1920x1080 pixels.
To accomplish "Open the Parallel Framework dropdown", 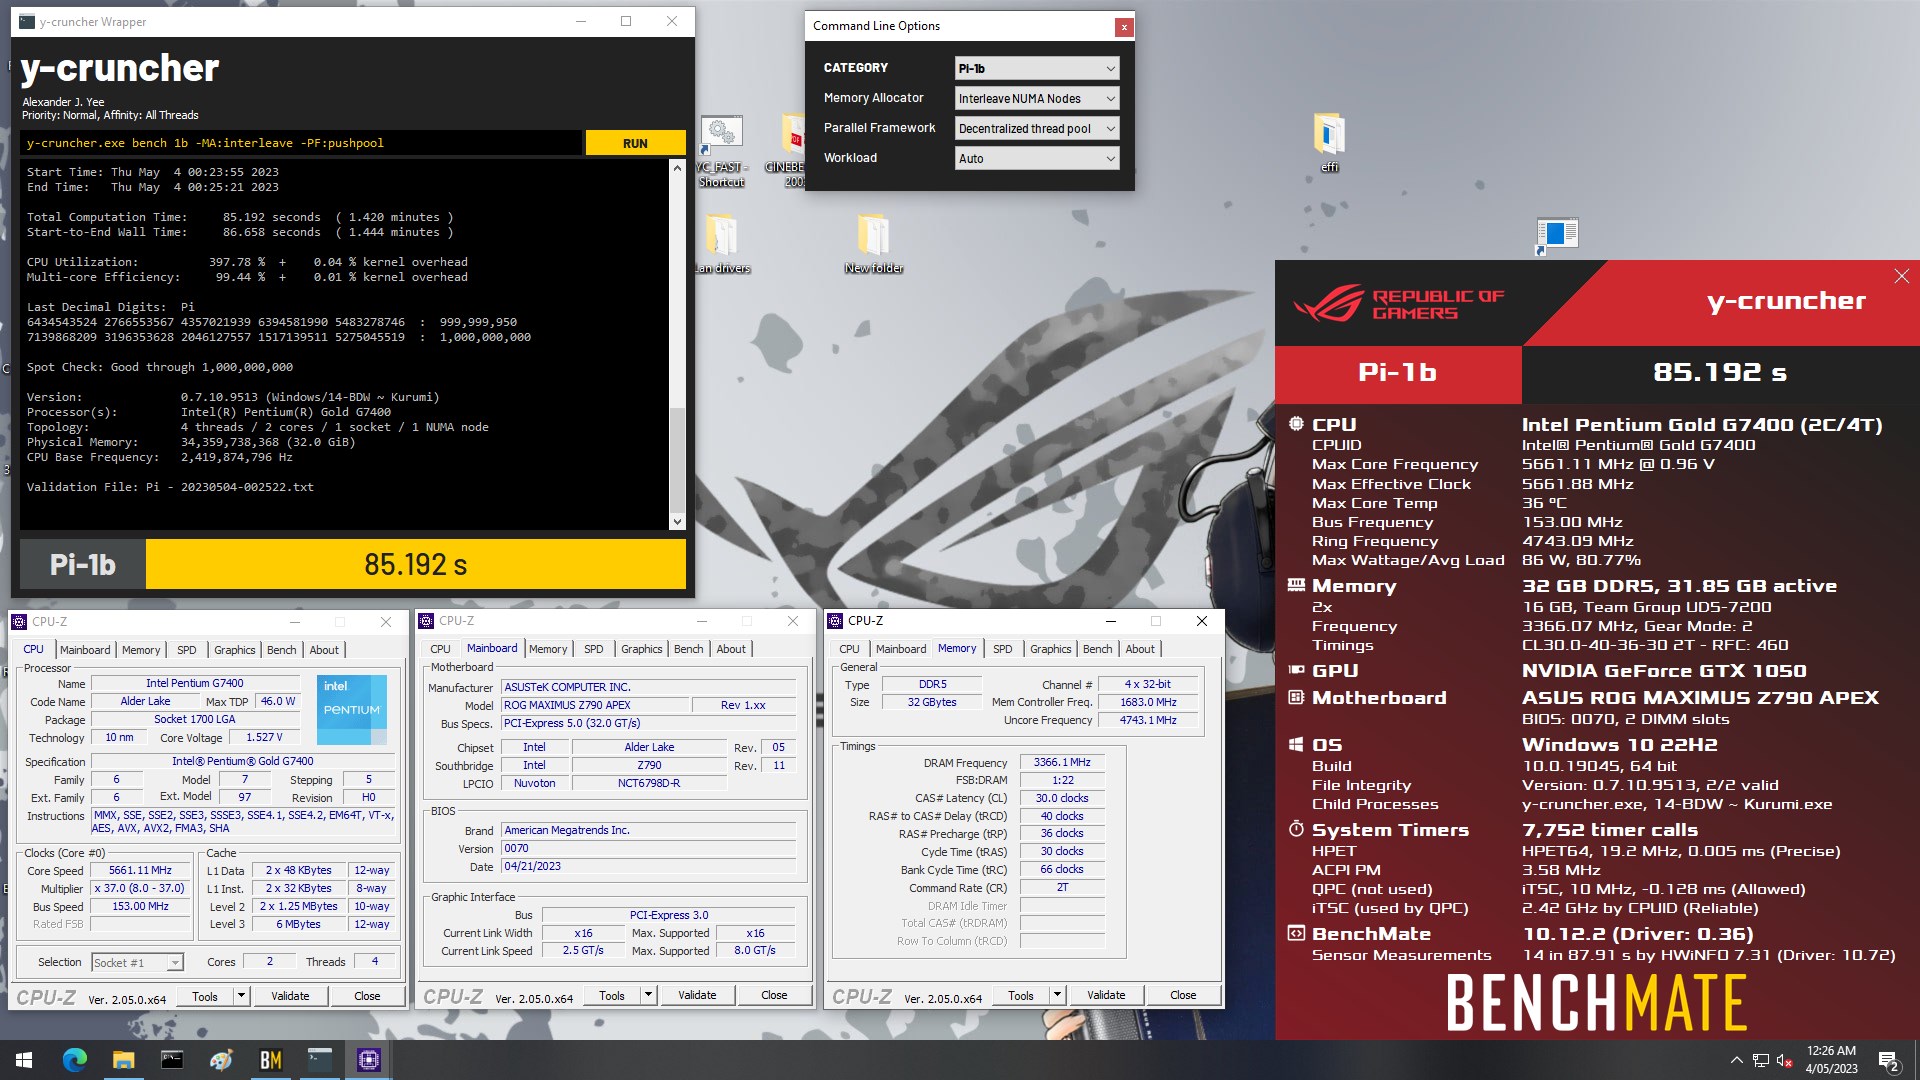I will [x=1037, y=128].
